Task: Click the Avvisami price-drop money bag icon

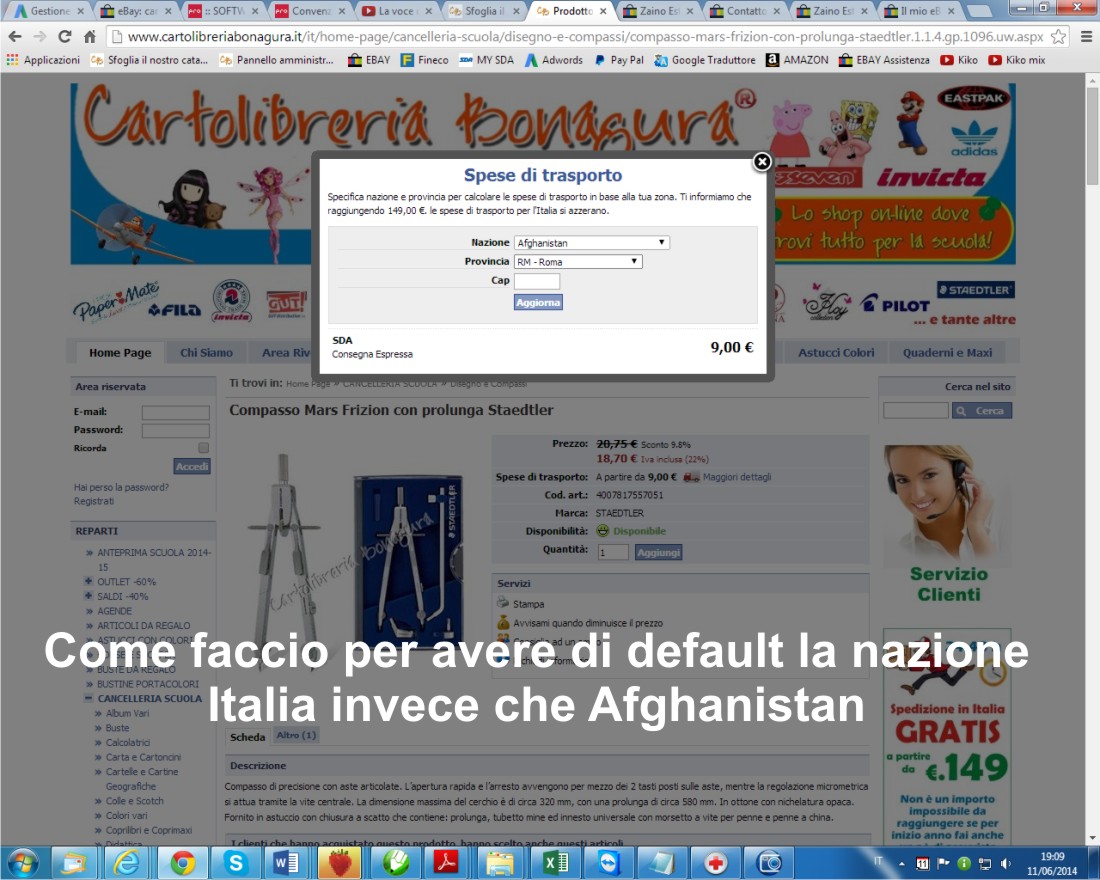Action: (503, 622)
